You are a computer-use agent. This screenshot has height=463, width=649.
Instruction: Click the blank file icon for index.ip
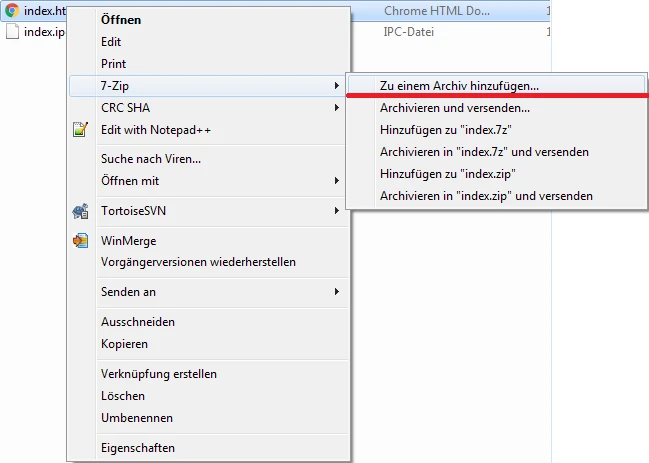click(12, 32)
